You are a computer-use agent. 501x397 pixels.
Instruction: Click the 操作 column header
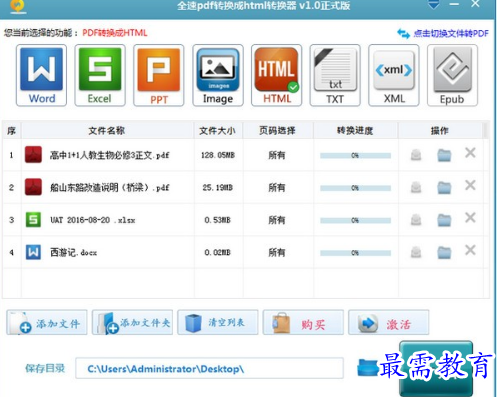440,130
